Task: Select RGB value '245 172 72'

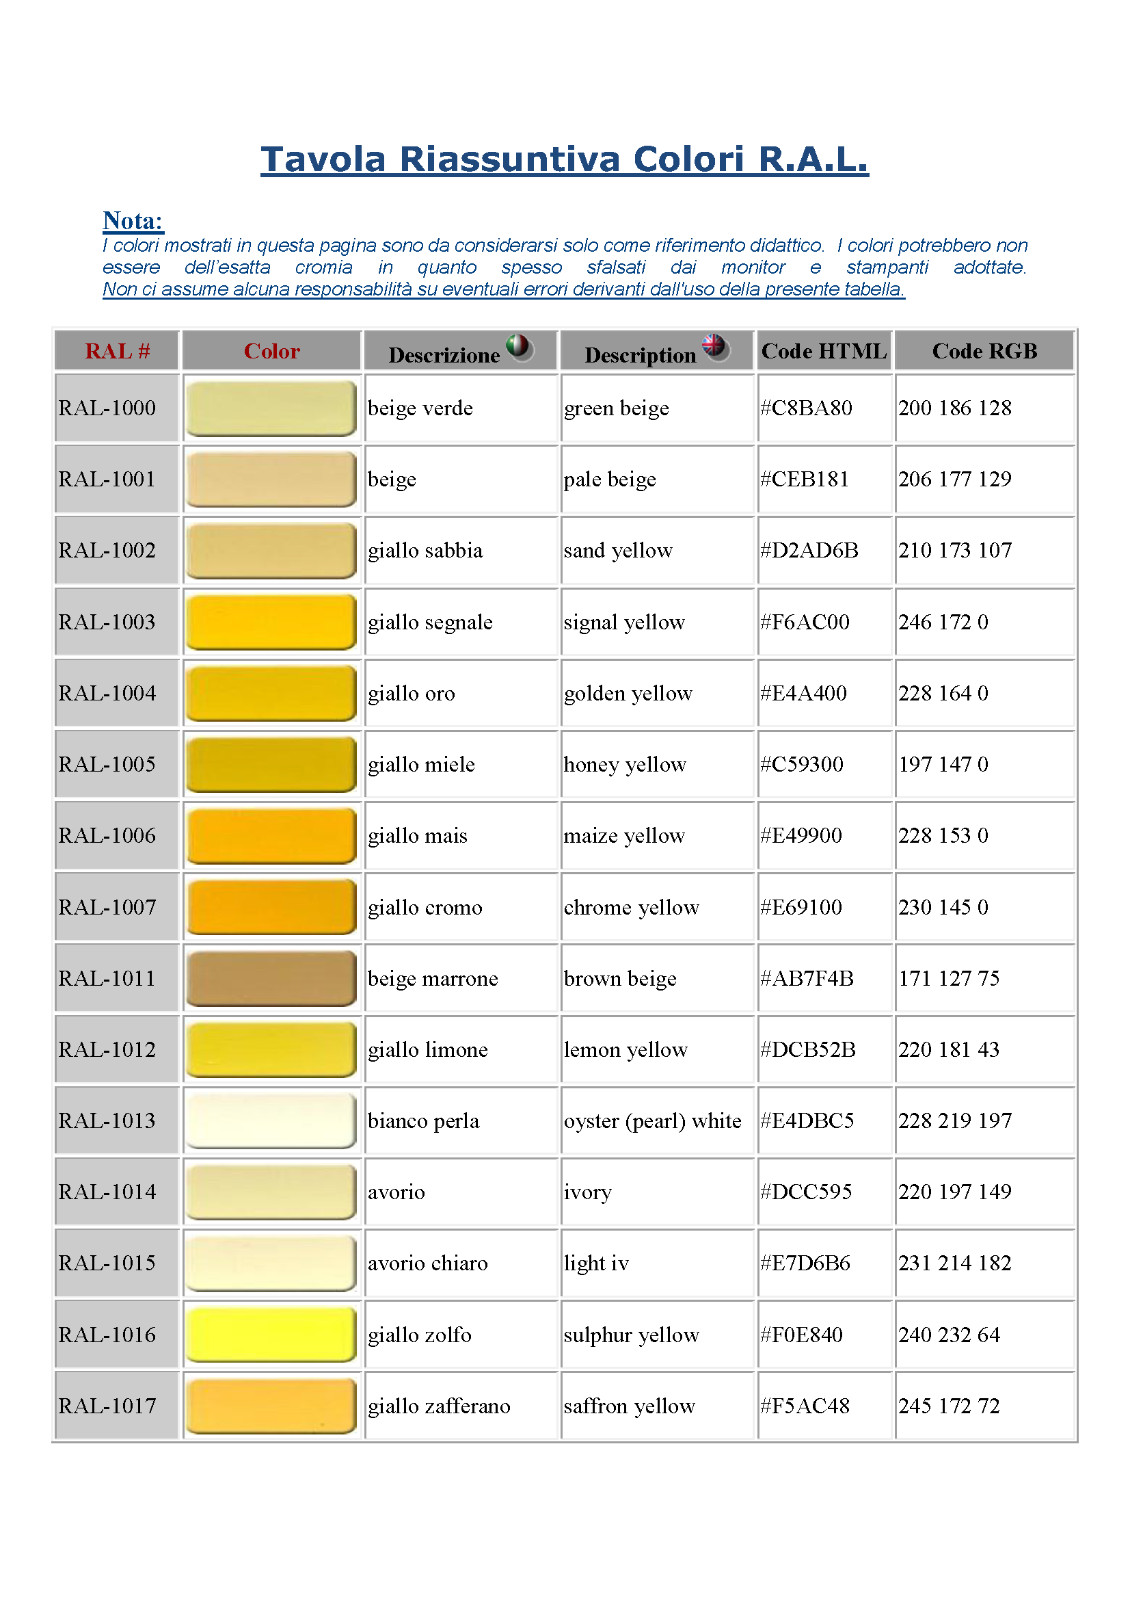Action: click(949, 1406)
